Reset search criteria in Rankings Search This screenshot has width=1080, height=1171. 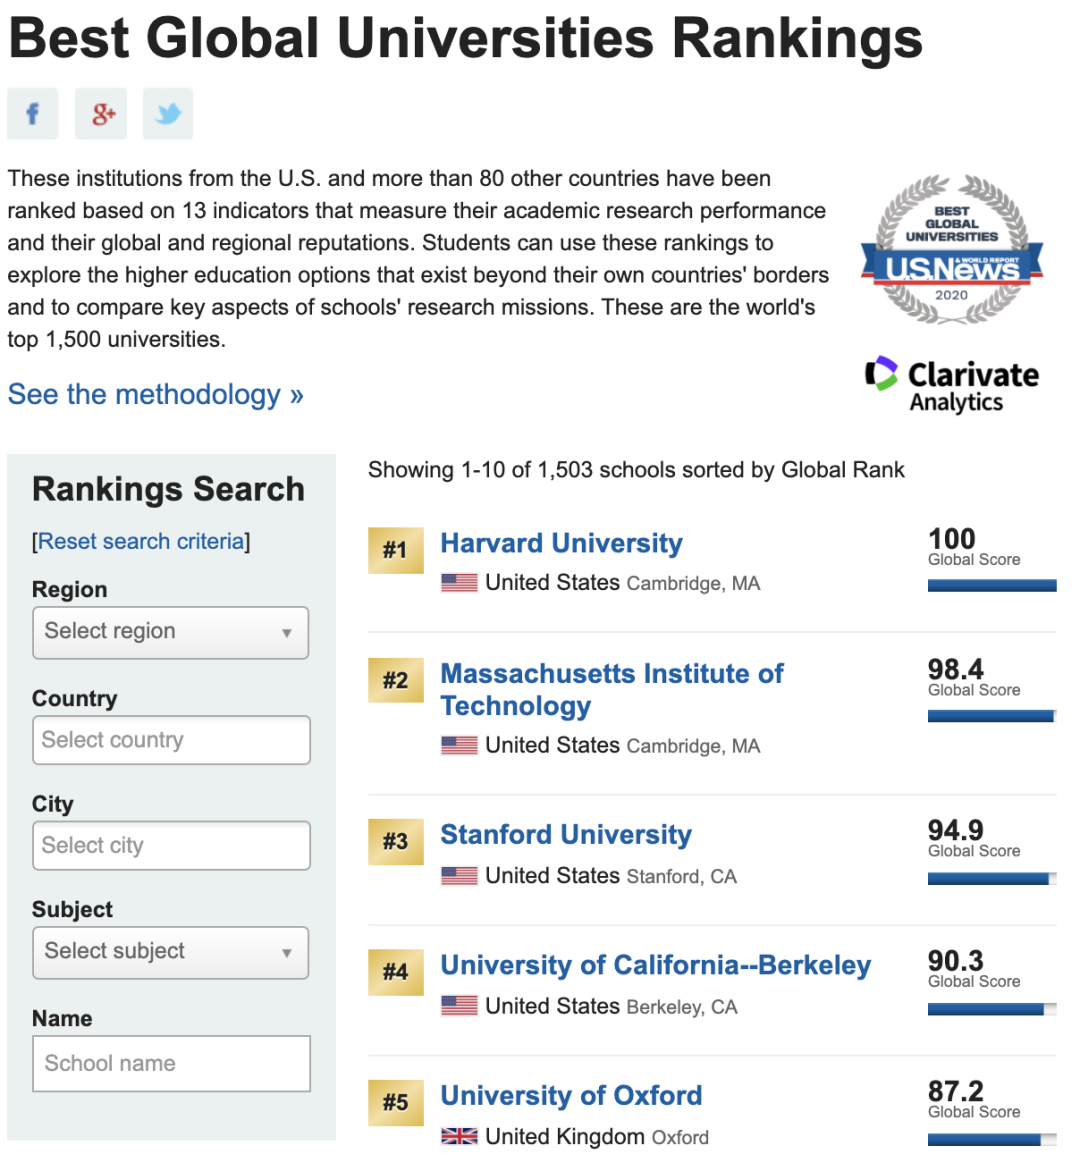point(141,542)
